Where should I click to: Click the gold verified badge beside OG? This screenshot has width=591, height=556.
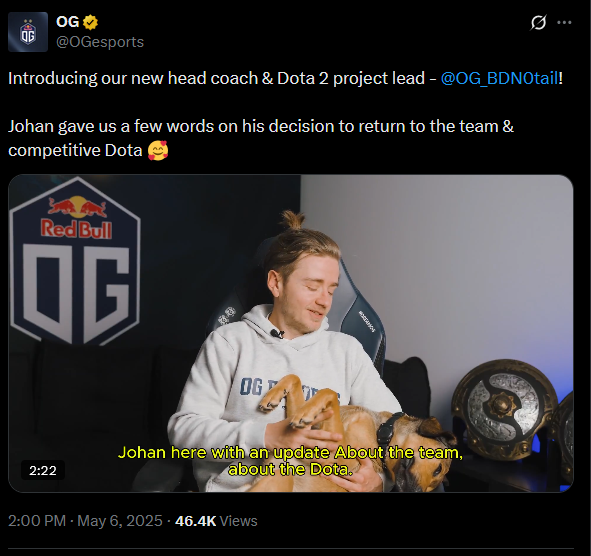coord(90,22)
